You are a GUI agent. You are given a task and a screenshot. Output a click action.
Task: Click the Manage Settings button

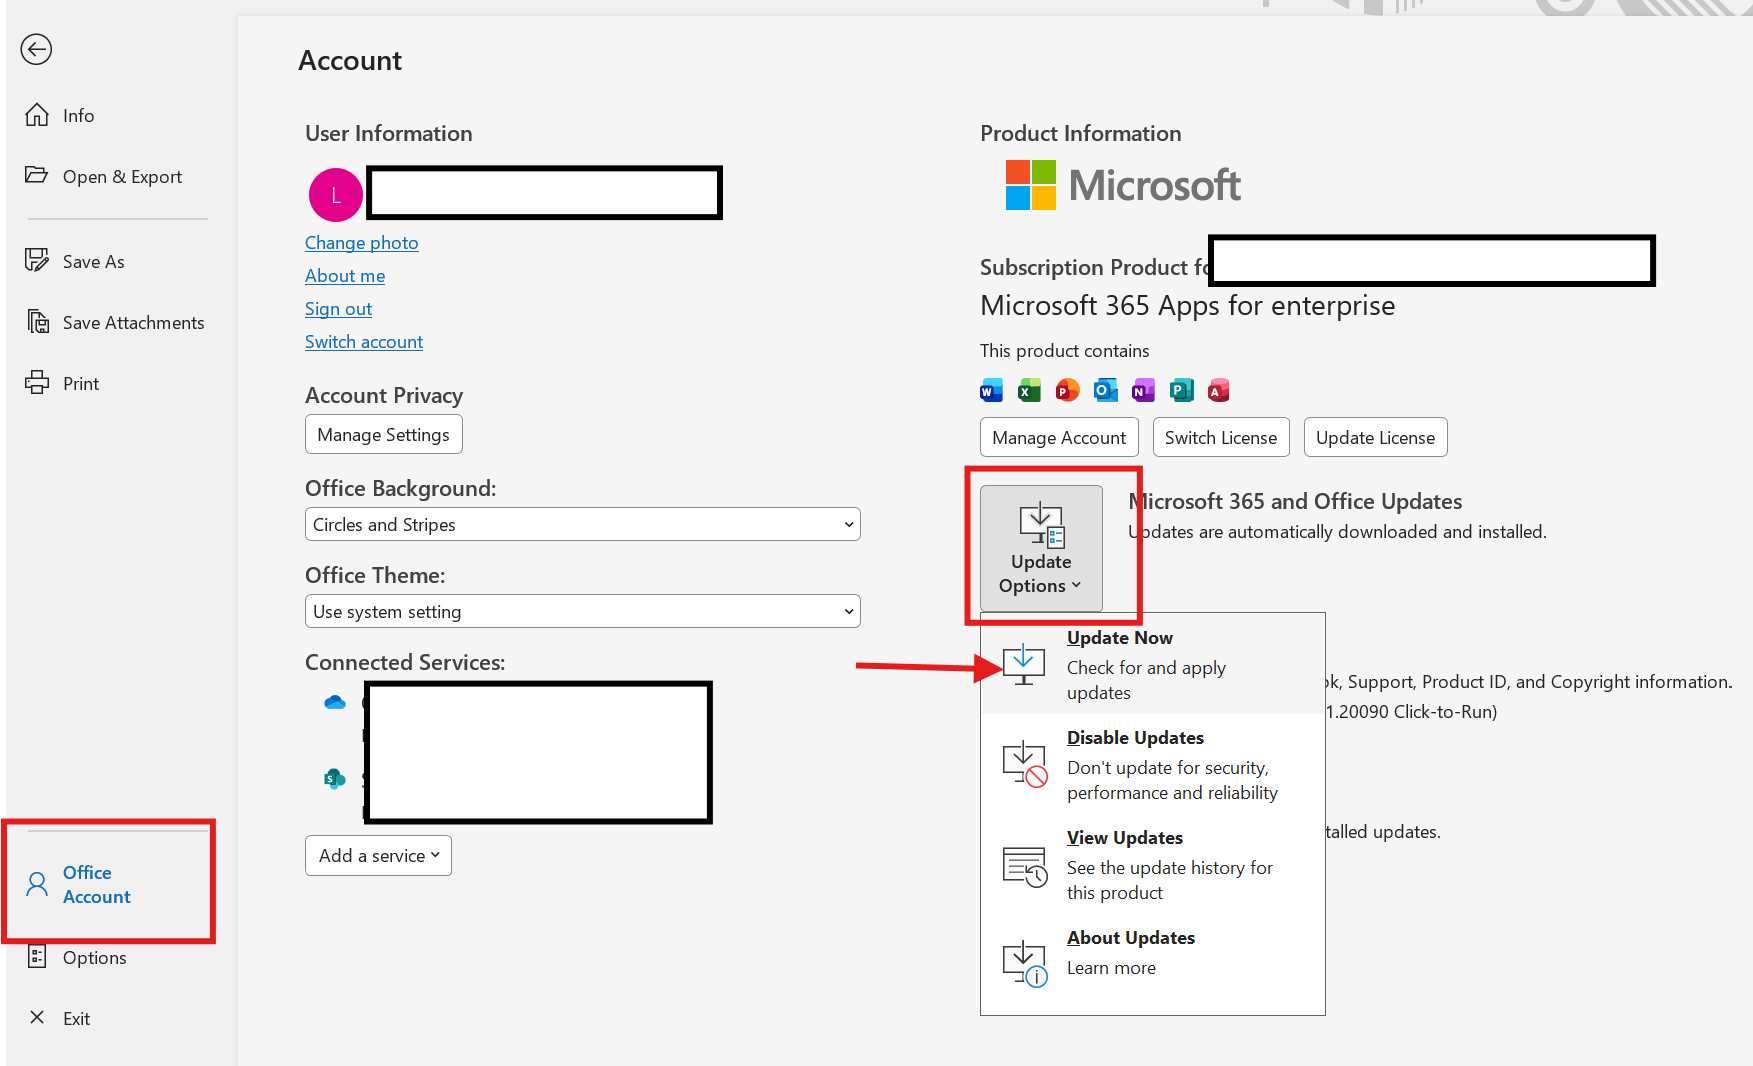pyautogui.click(x=383, y=434)
